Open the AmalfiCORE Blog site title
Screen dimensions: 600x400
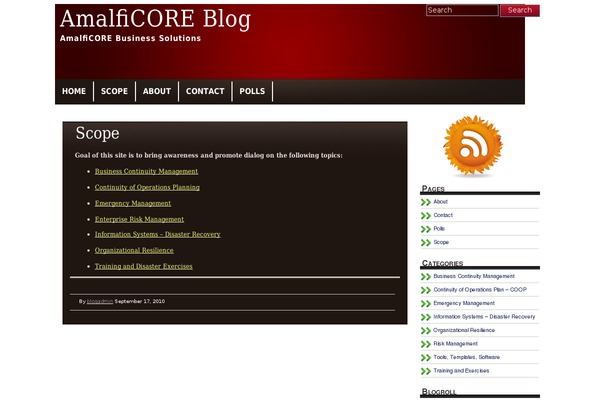155,18
